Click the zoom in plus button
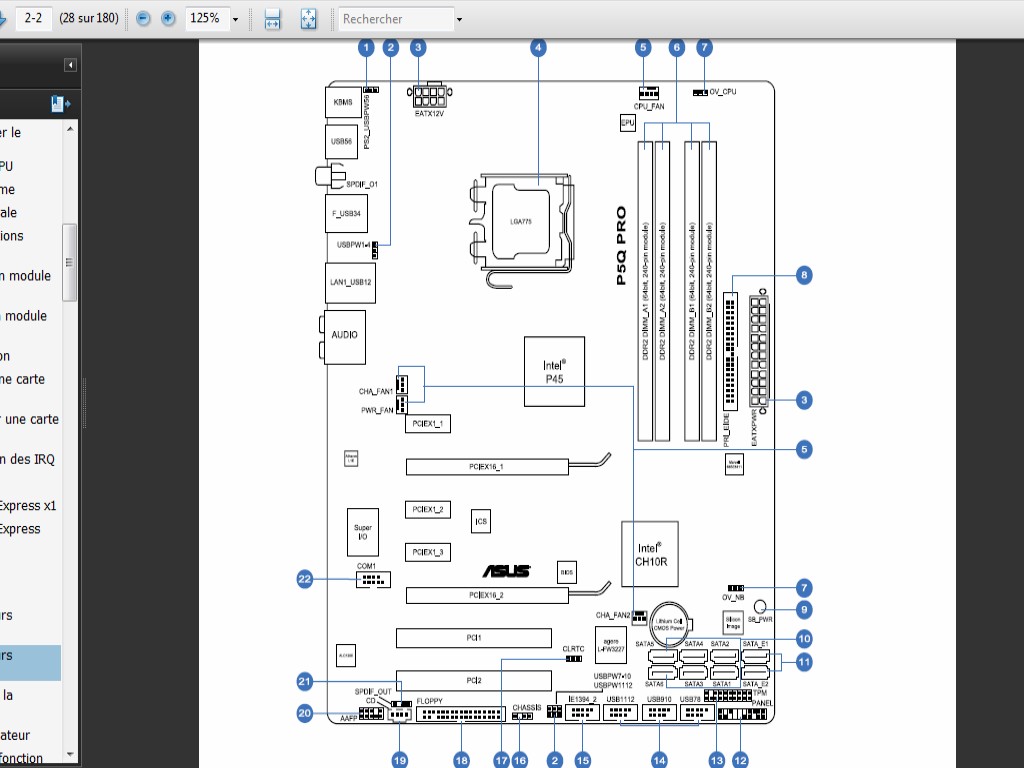Screen dimensions: 1024x768 point(168,19)
